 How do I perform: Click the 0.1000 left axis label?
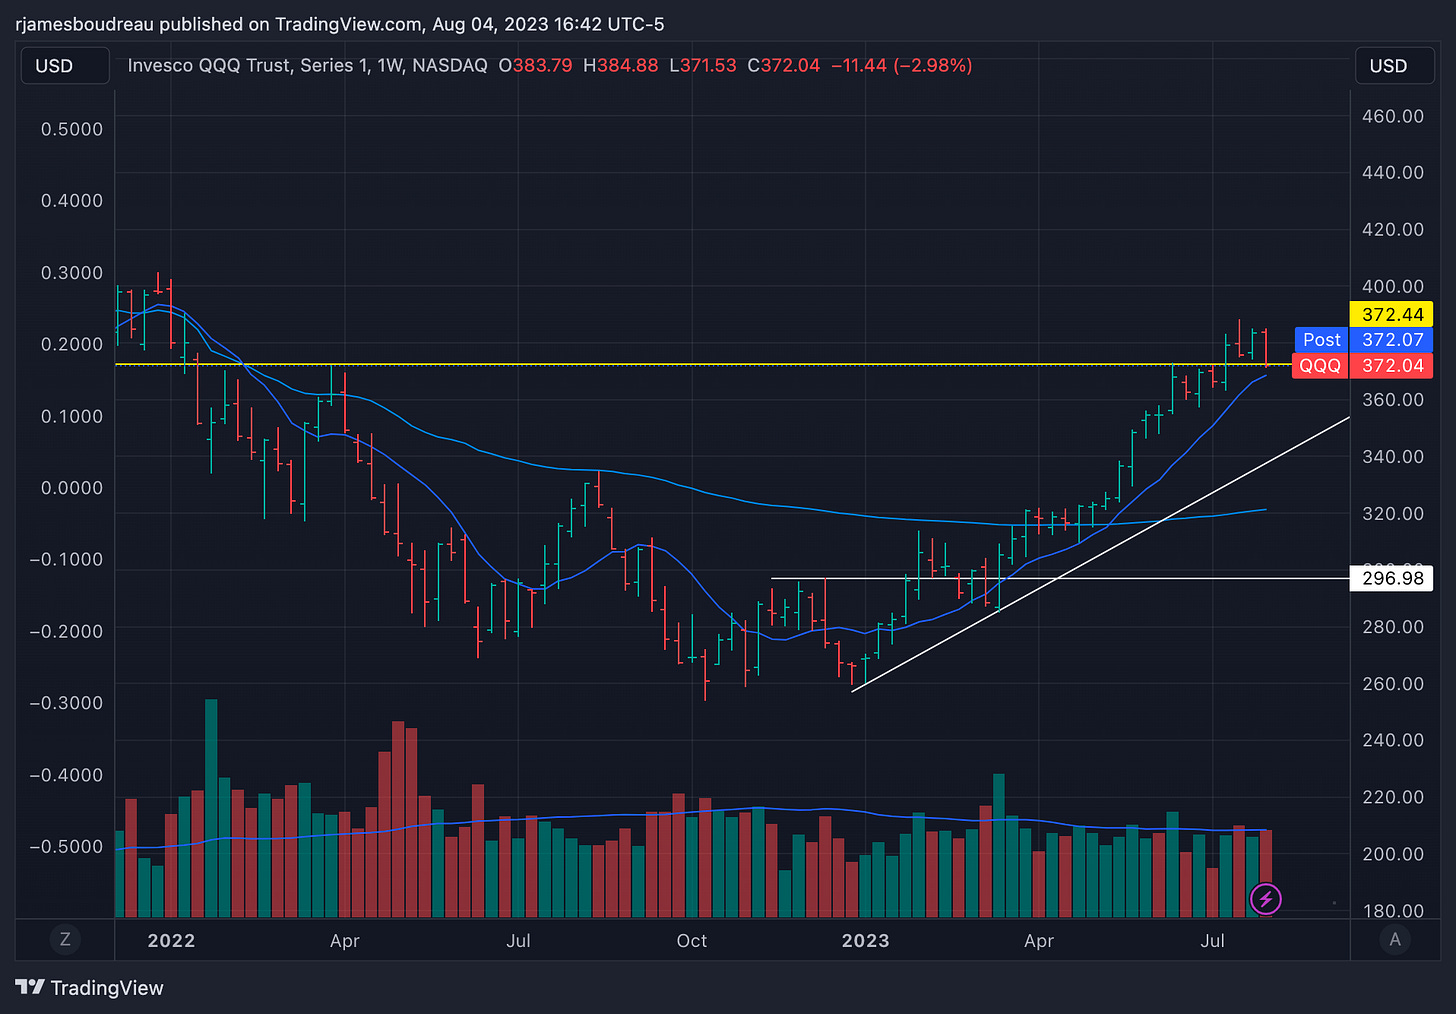pyautogui.click(x=72, y=416)
